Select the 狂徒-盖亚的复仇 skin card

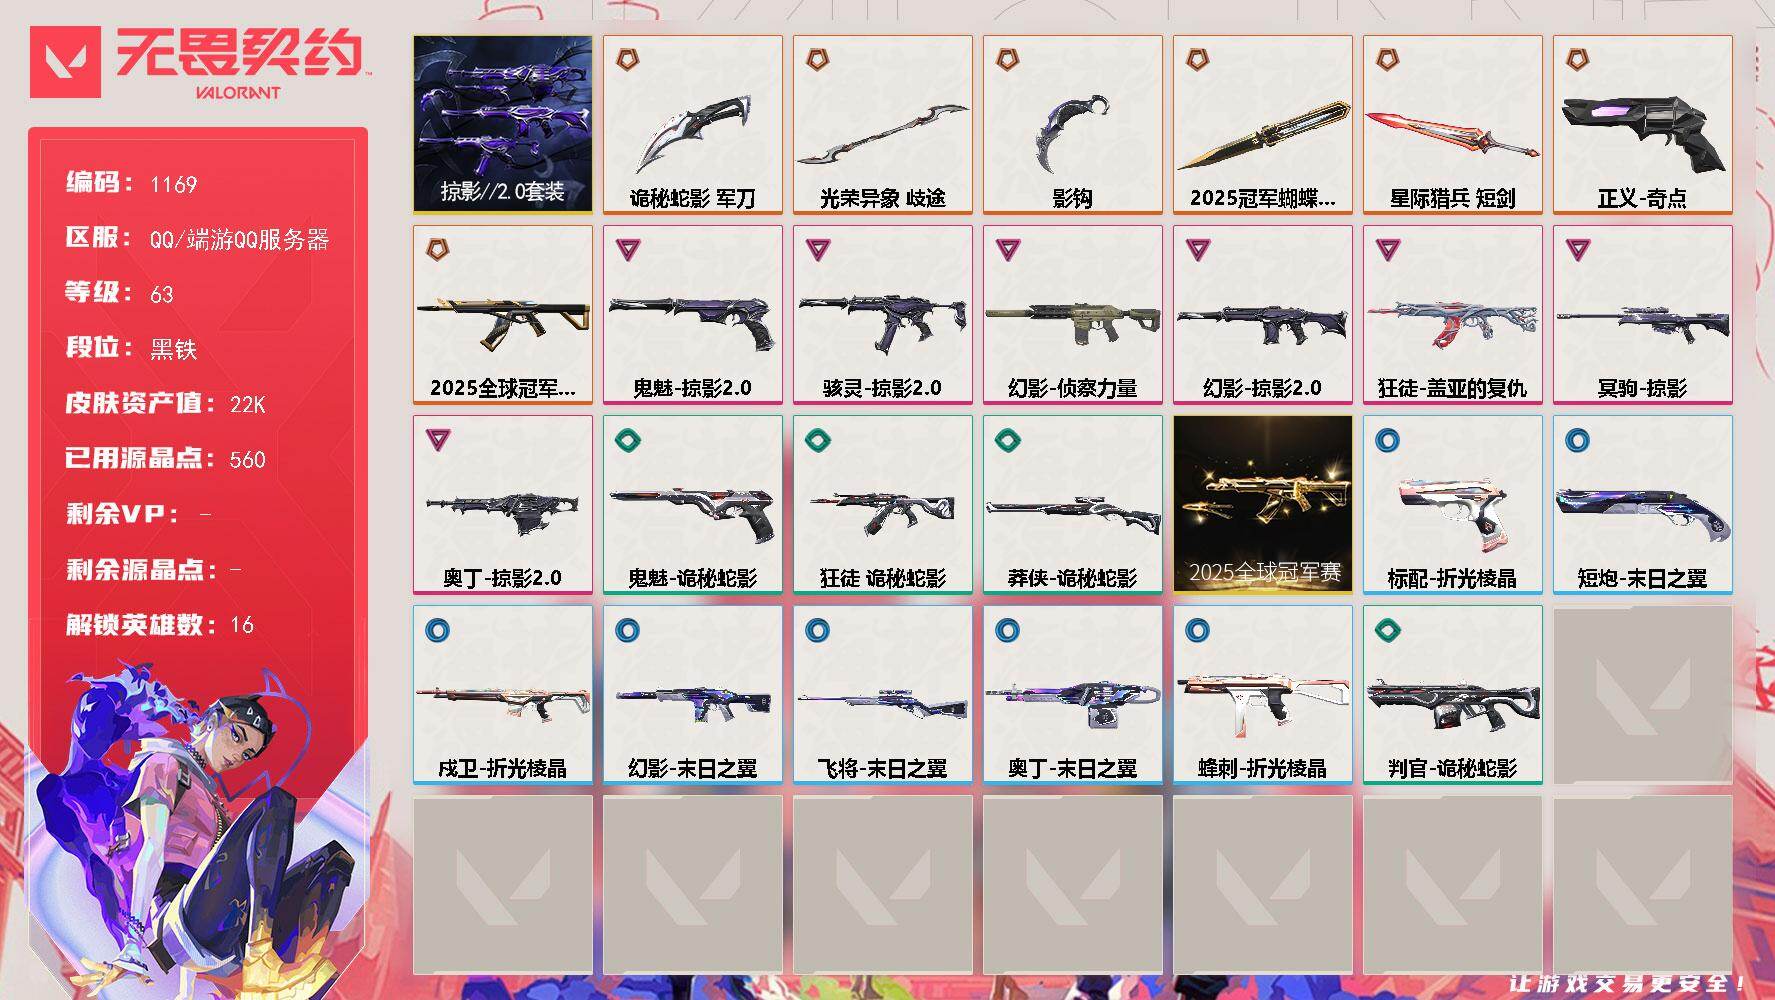tap(1453, 314)
